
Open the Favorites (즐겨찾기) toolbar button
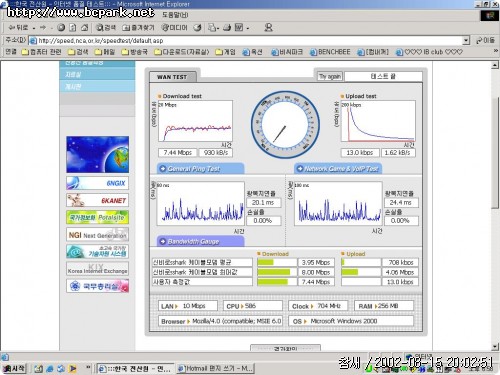(x=138, y=28)
